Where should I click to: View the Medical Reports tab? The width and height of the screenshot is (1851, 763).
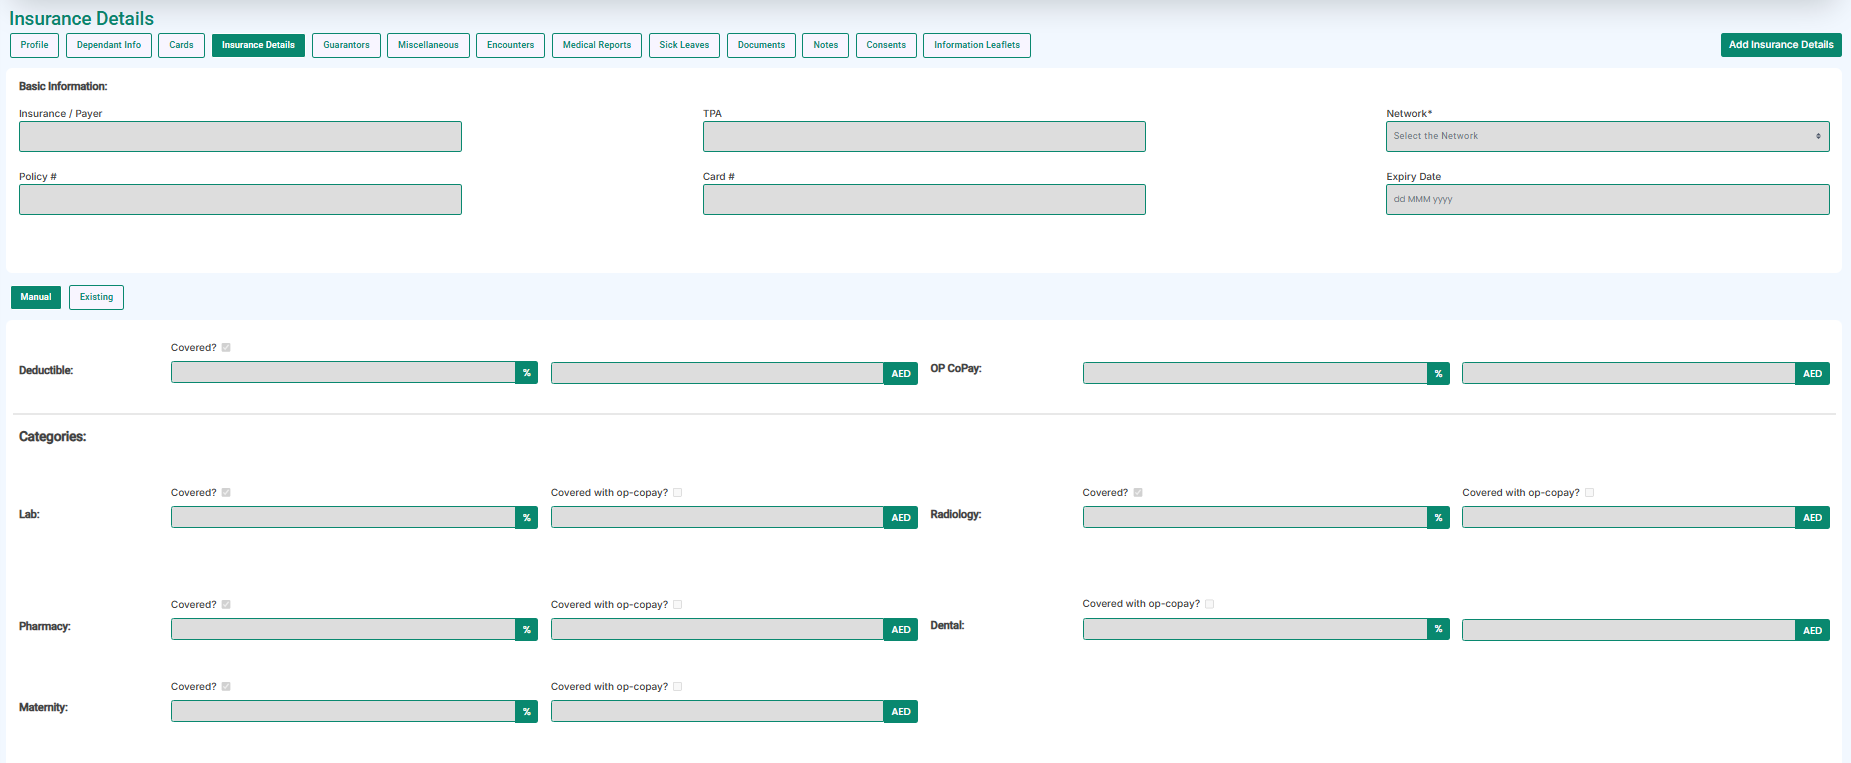pos(597,45)
